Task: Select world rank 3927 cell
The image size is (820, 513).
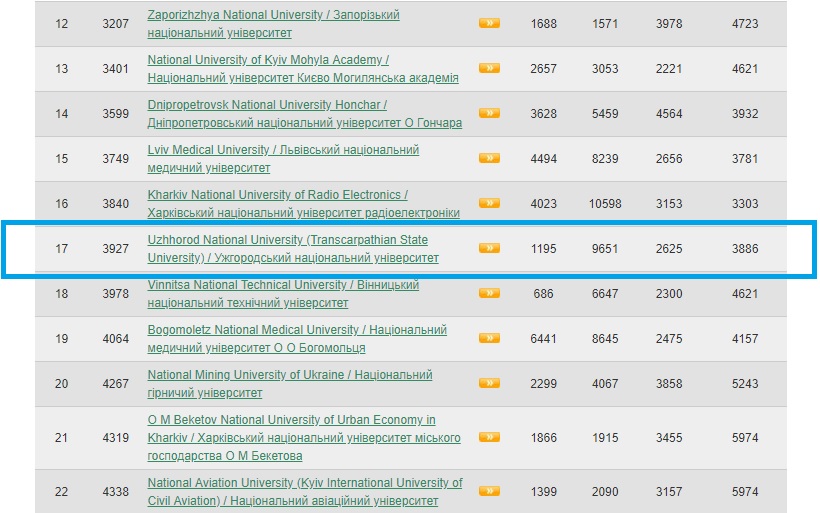Action: (x=116, y=249)
